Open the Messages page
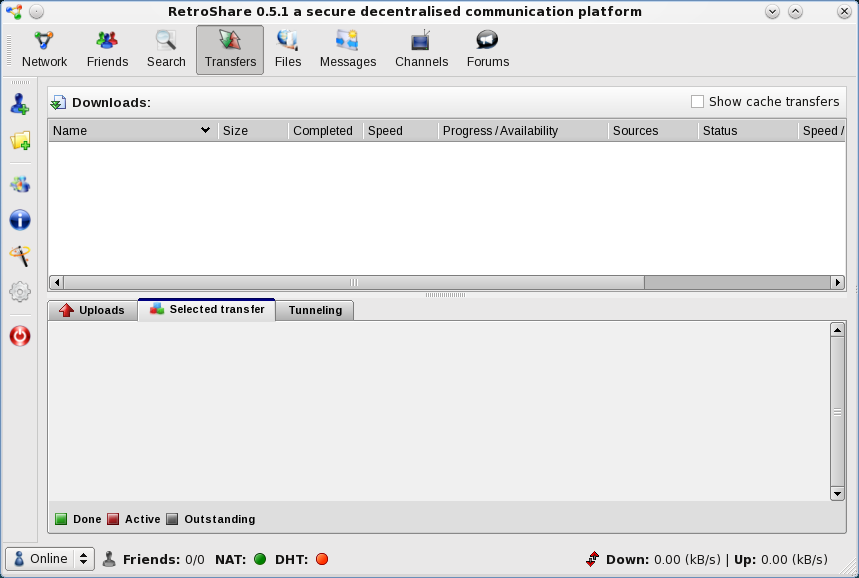 pyautogui.click(x=348, y=50)
